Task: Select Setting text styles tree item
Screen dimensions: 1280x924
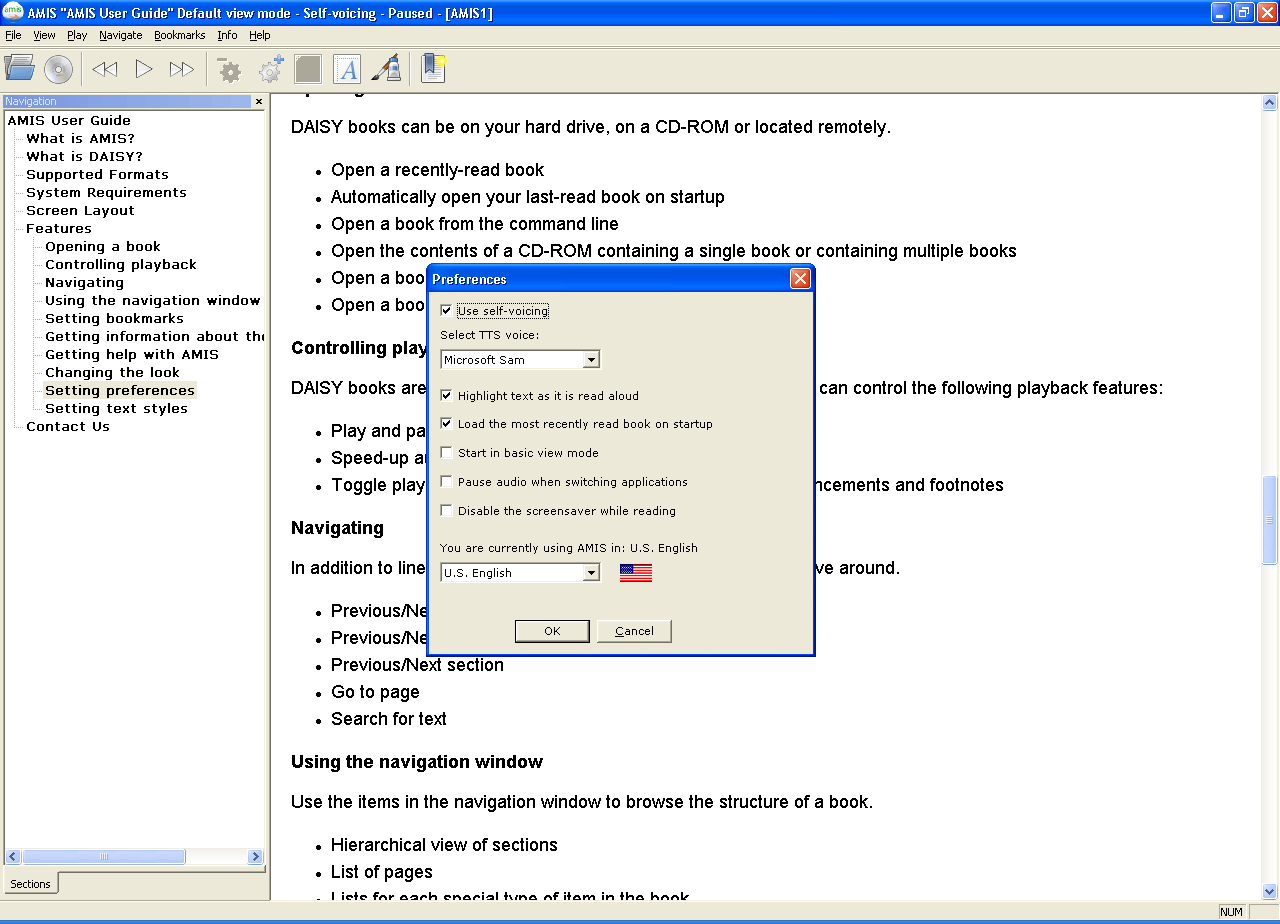Action: [x=116, y=408]
